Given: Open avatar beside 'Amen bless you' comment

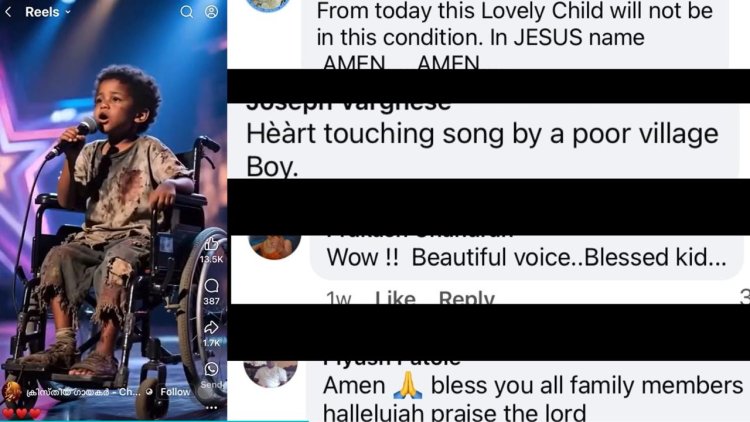Looking at the screenshot, I should tap(271, 373).
